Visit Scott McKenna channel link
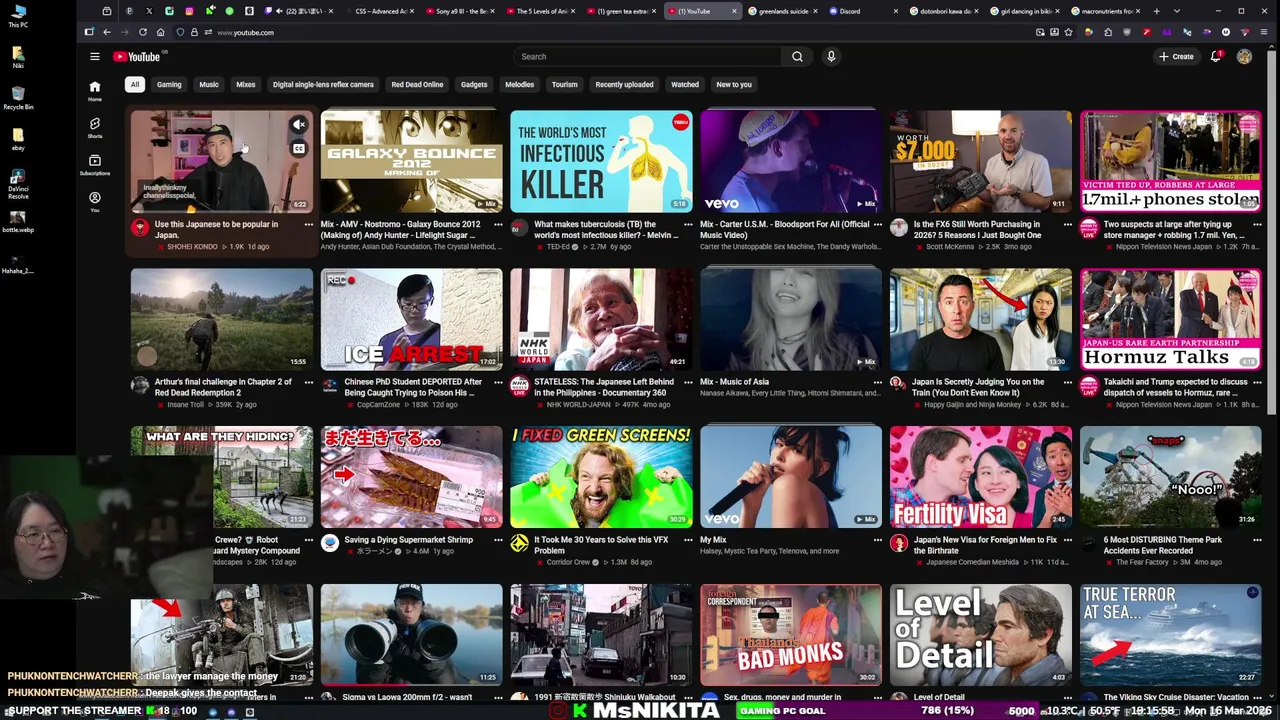Image resolution: width=1280 pixels, height=720 pixels. (x=950, y=247)
